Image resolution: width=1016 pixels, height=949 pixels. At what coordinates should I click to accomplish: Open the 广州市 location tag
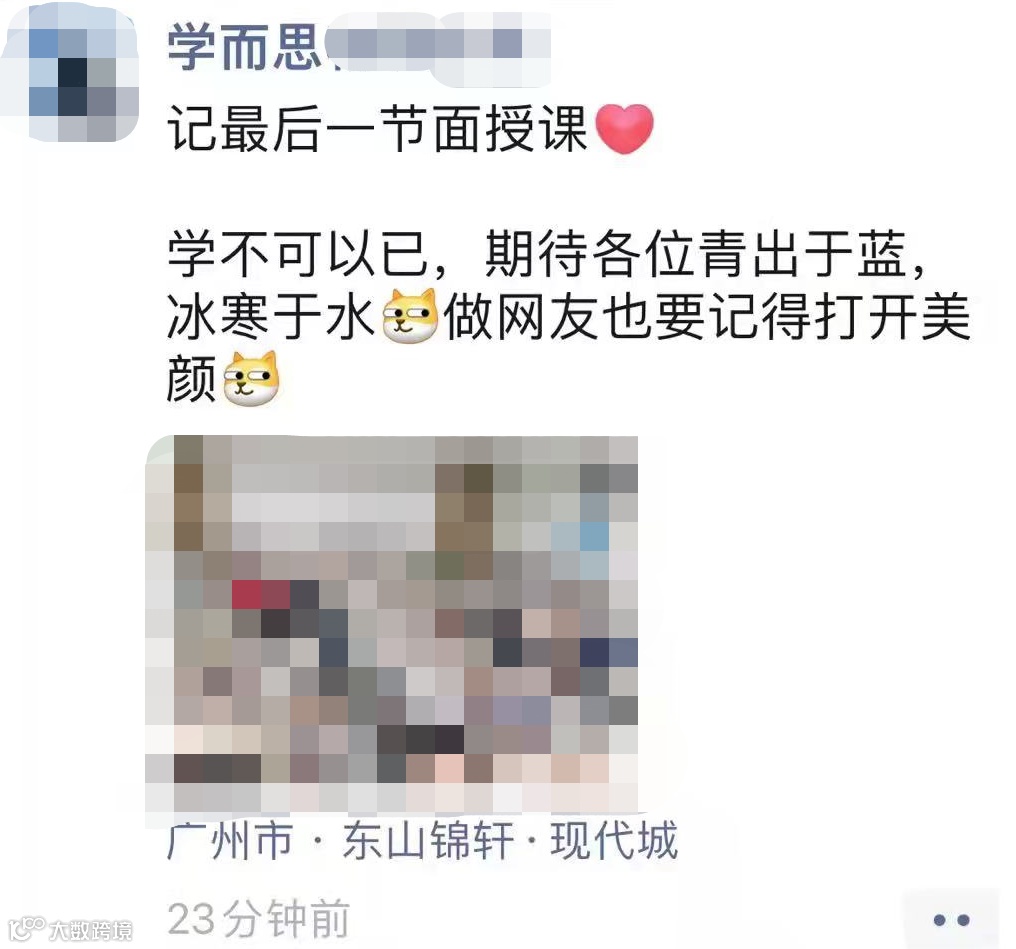click(x=231, y=841)
